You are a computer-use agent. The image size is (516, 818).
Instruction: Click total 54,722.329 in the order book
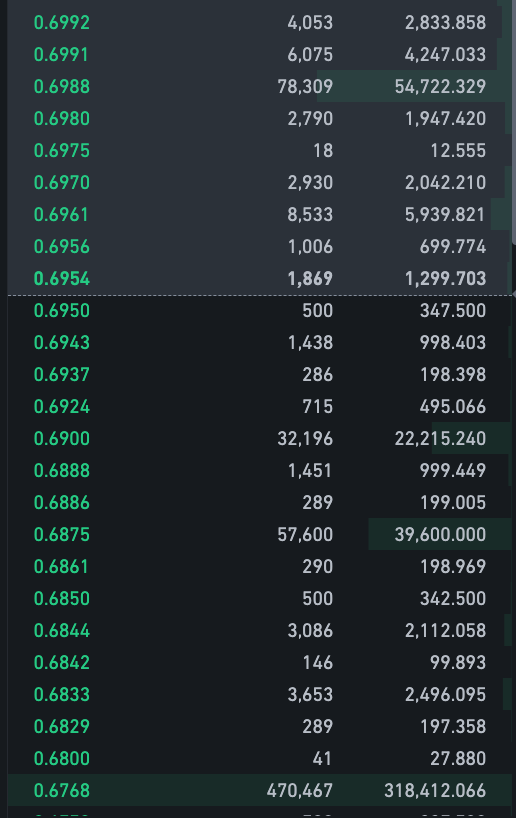[440, 87]
